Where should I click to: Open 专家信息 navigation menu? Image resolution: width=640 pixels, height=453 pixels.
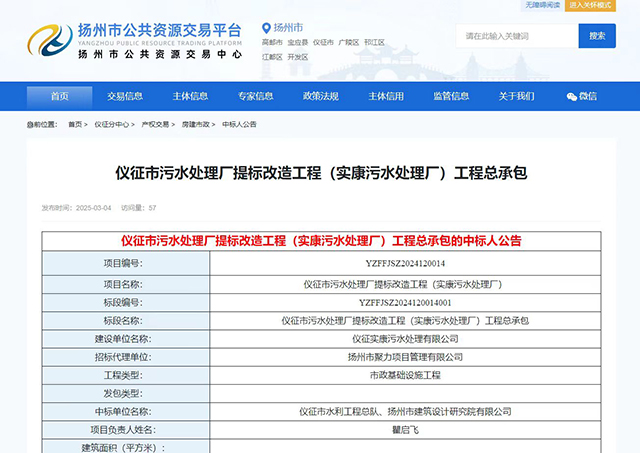pyautogui.click(x=256, y=96)
